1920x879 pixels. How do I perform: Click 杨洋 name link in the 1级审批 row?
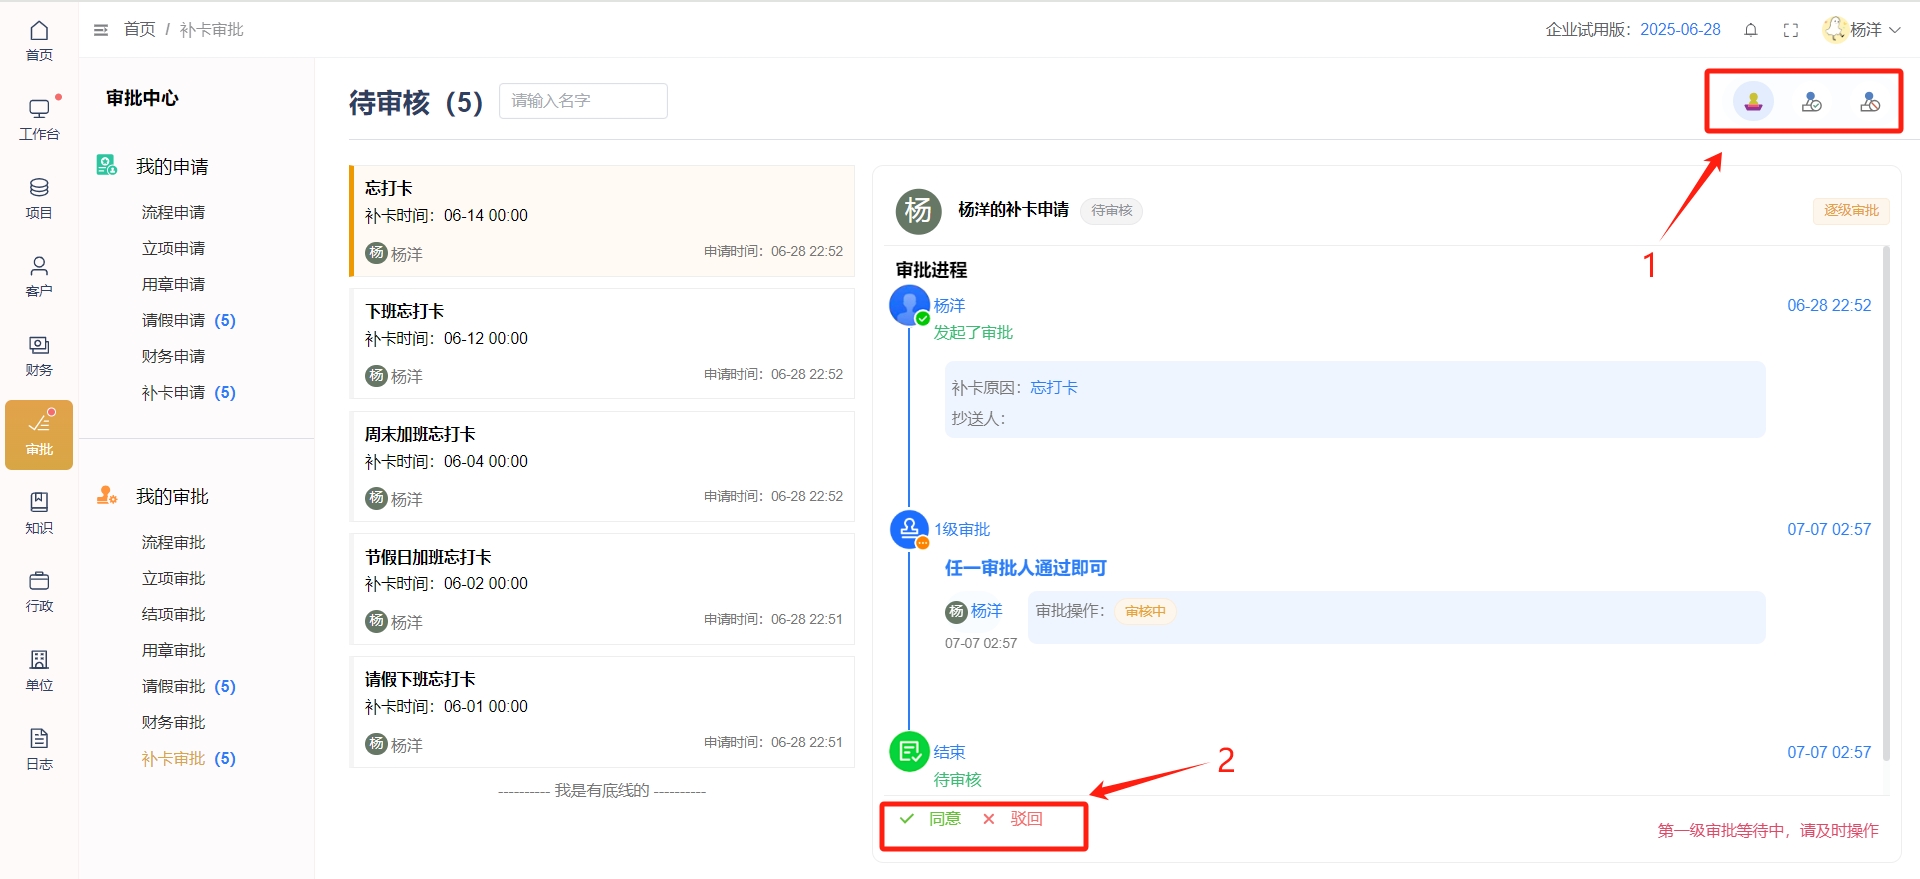(986, 610)
